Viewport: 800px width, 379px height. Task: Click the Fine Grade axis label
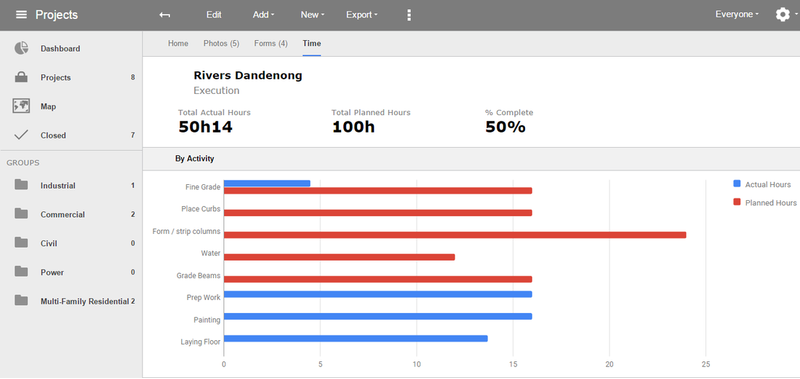tap(203, 187)
